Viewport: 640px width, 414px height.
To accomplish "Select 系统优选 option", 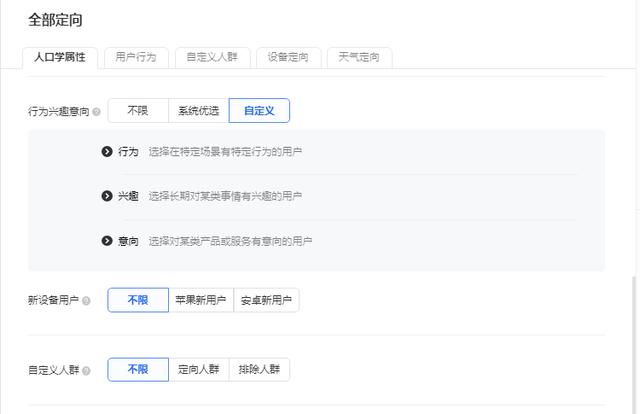I will tap(199, 111).
